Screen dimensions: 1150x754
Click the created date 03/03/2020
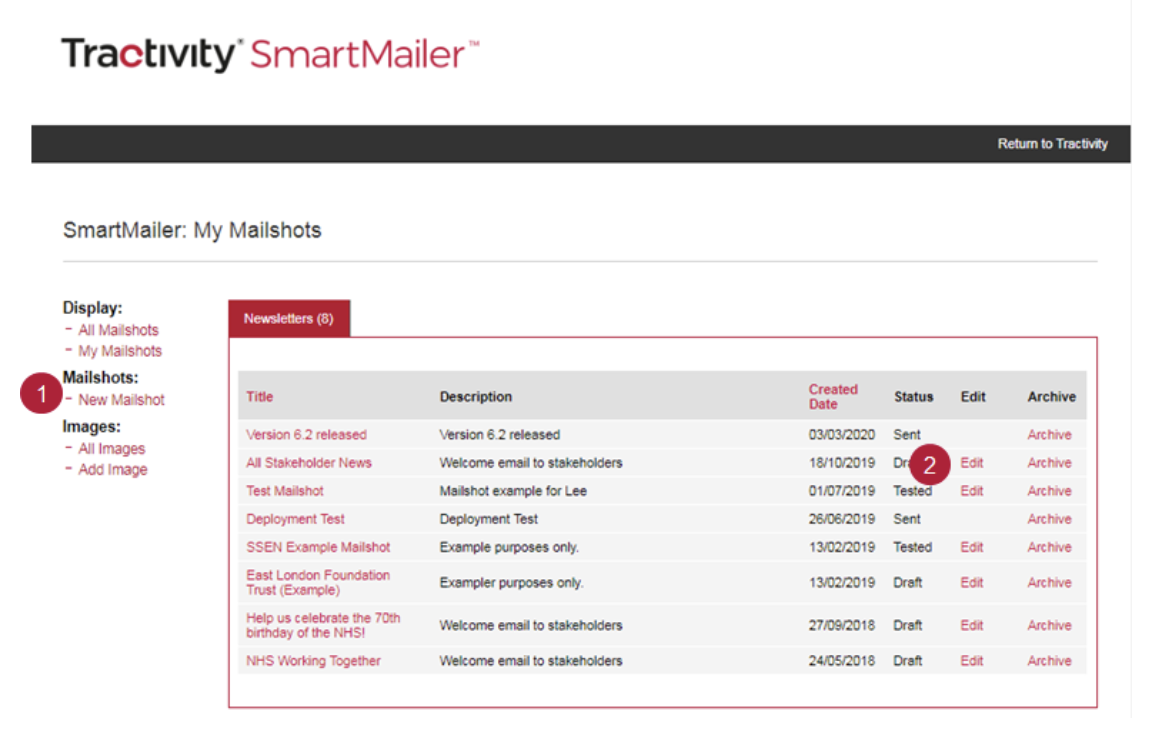click(842, 435)
